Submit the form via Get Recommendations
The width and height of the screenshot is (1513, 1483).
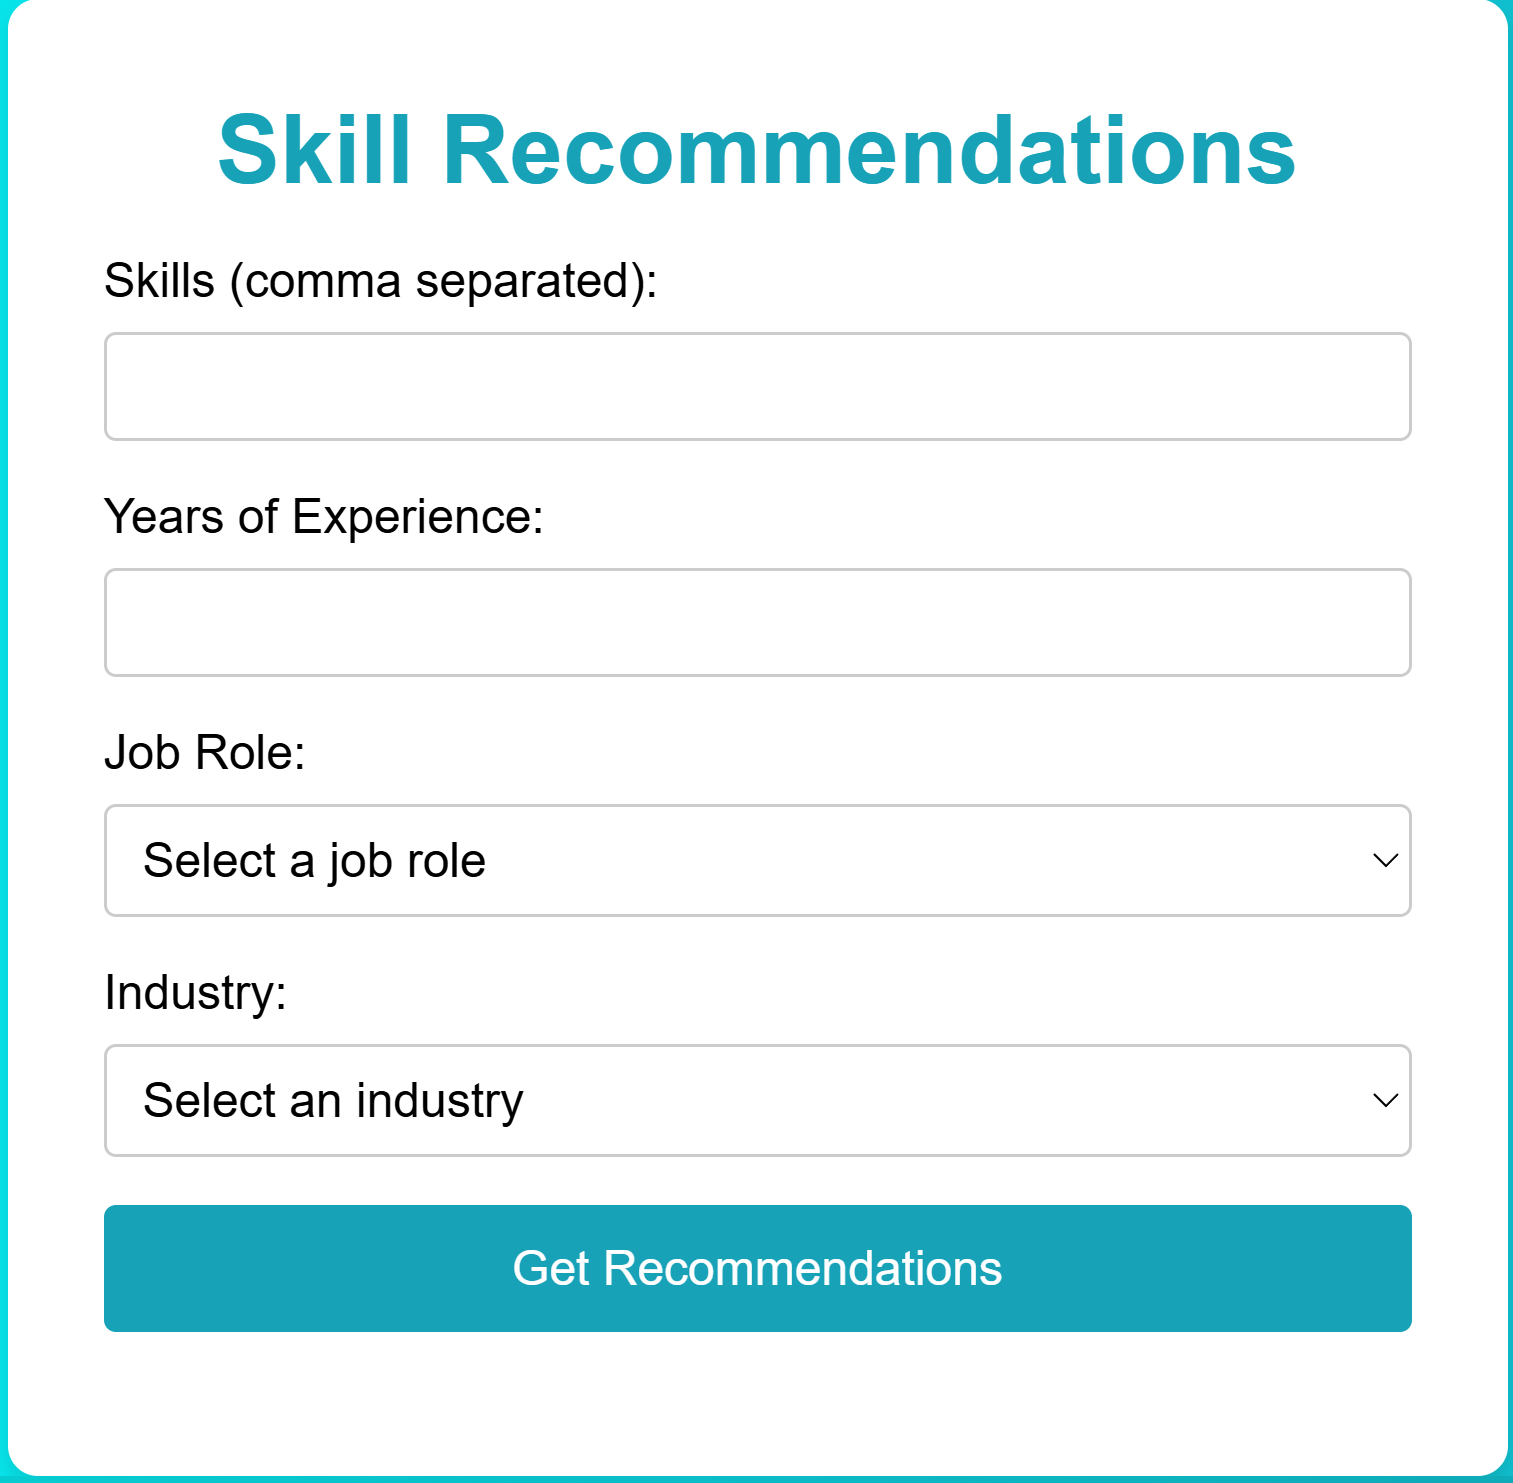tap(757, 1268)
